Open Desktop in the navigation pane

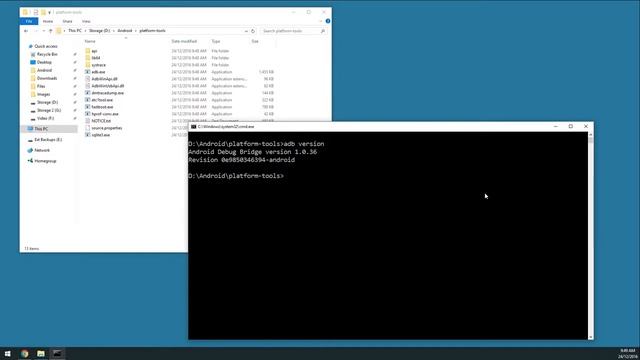pyautogui.click(x=44, y=62)
